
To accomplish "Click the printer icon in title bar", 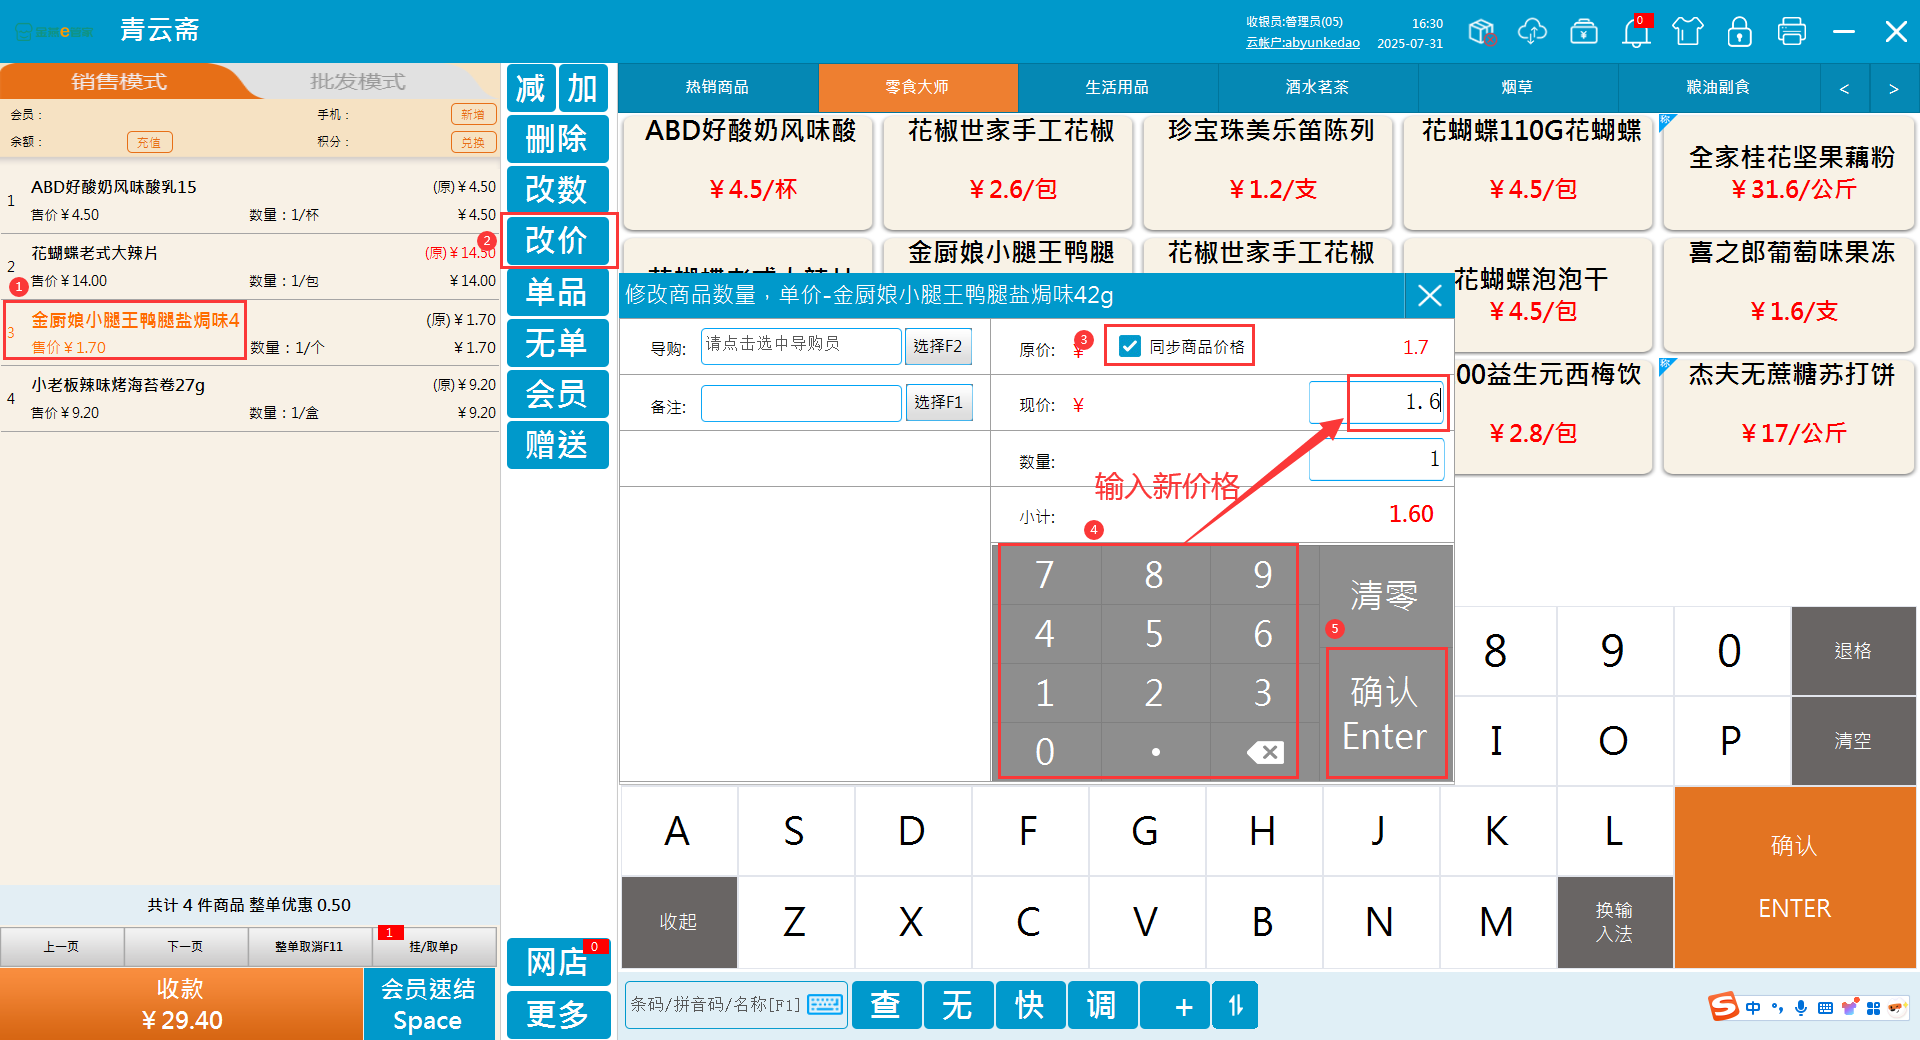I will (x=1791, y=32).
